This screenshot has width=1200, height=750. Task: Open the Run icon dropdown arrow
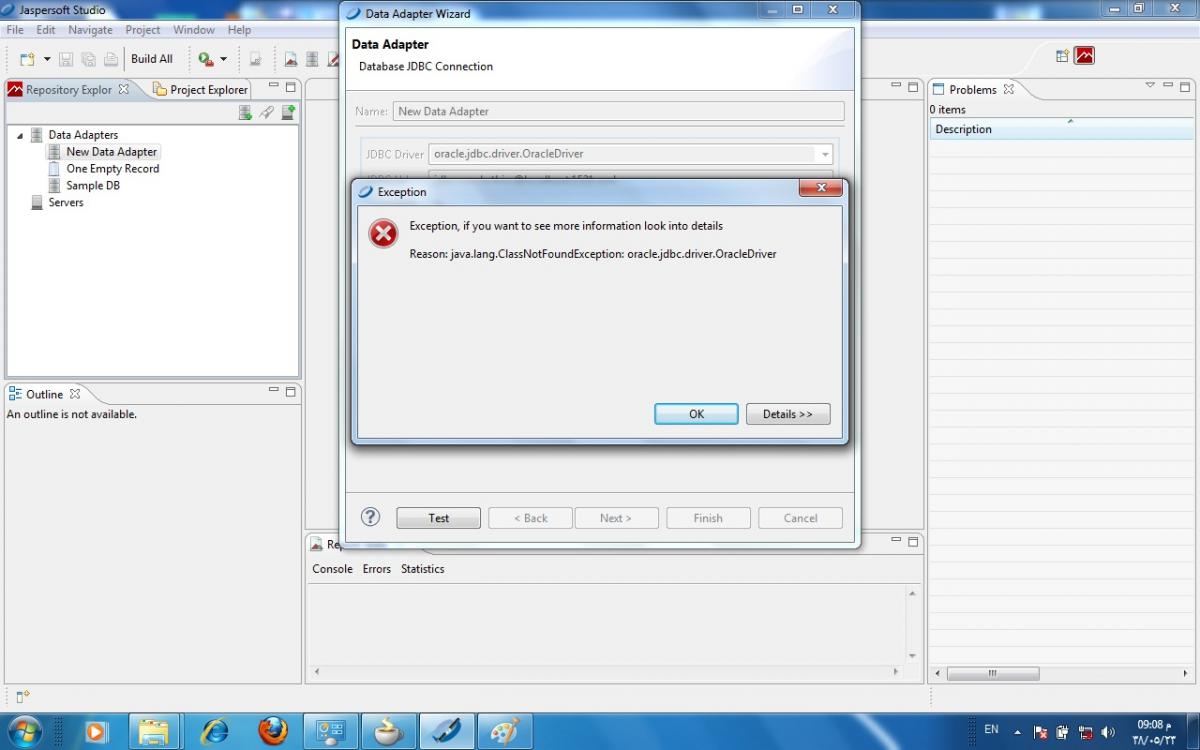223,60
